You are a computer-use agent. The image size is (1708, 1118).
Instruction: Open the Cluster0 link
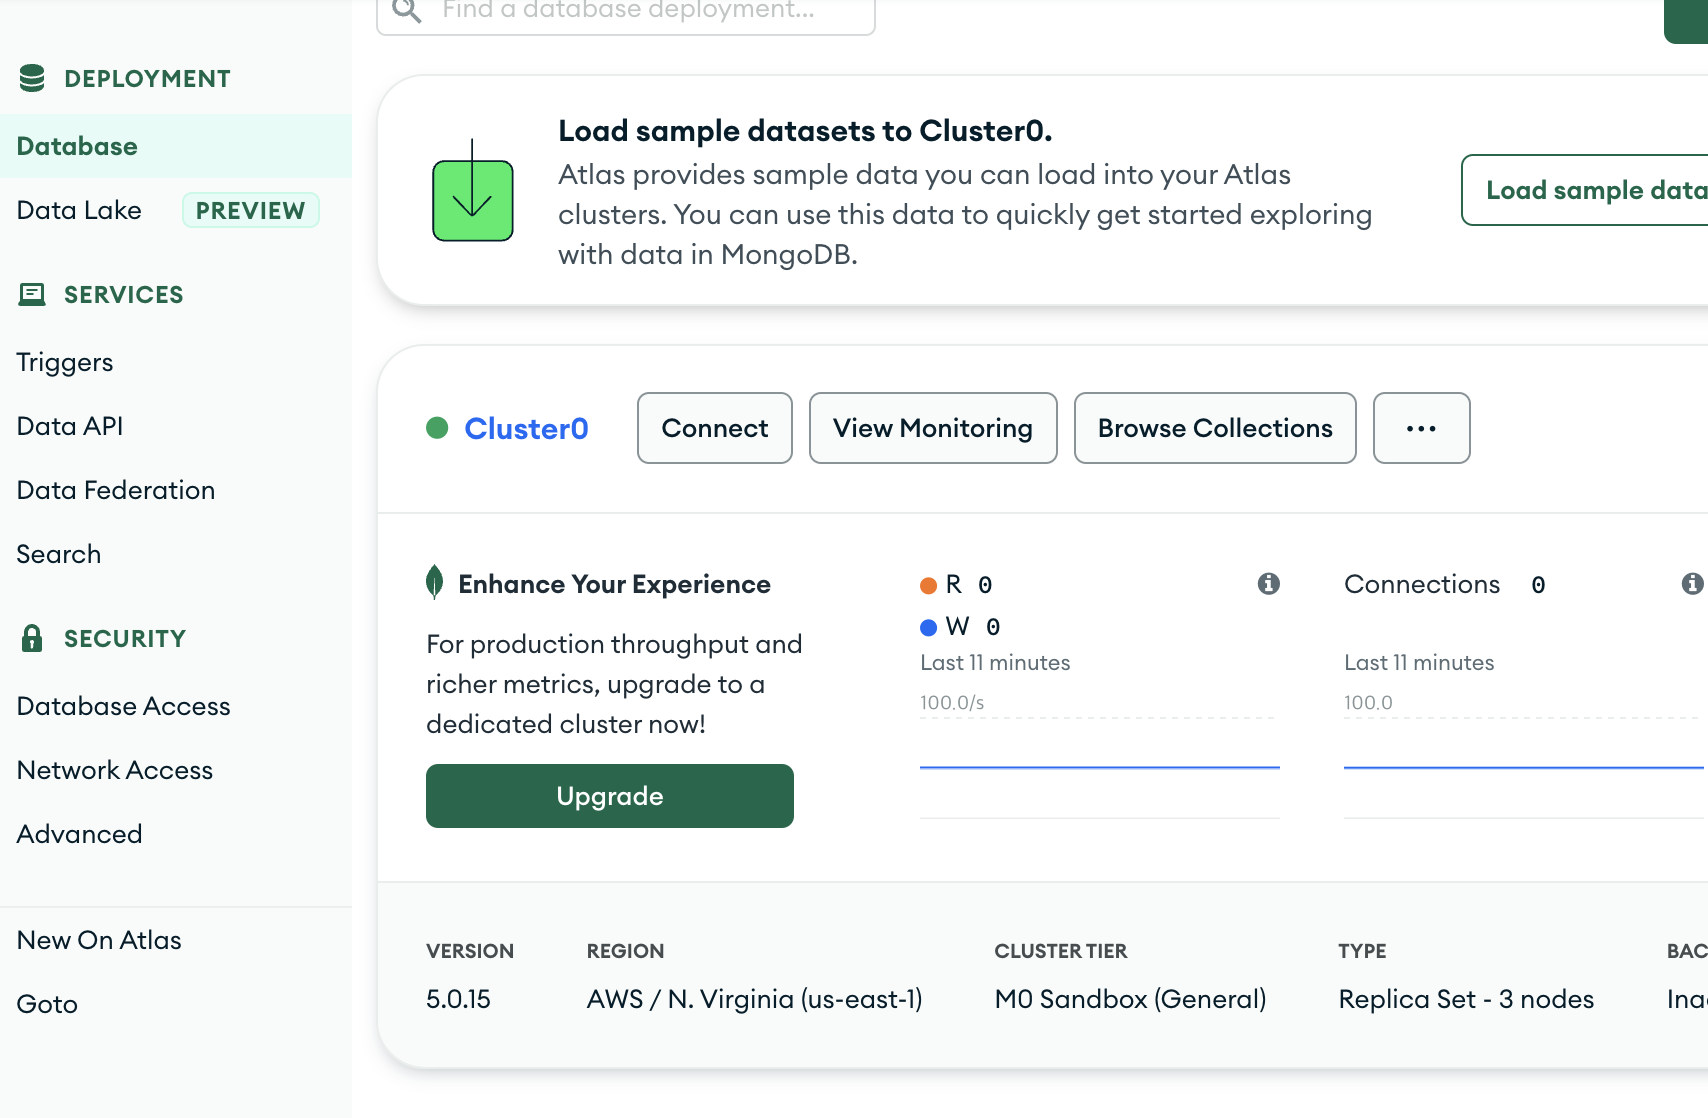tap(527, 428)
